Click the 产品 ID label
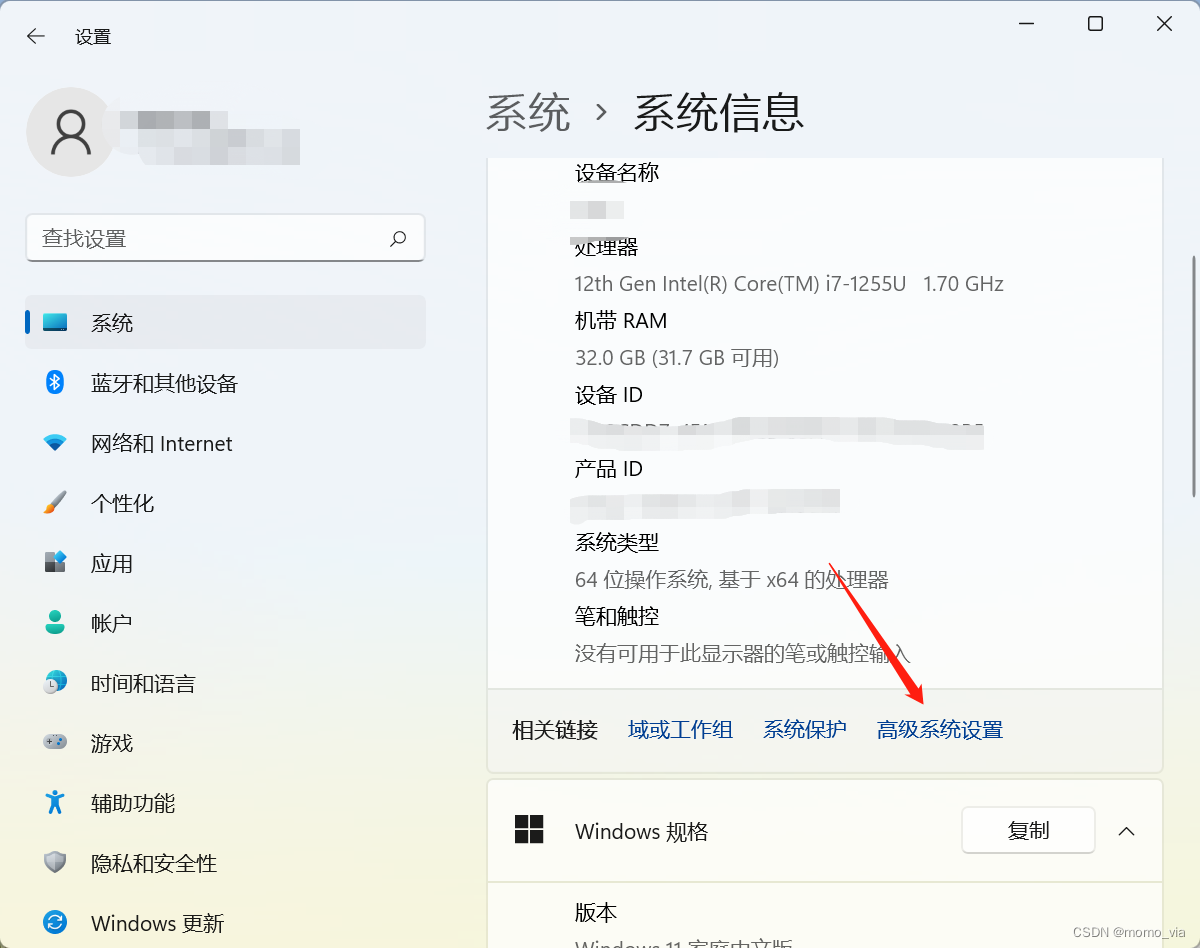Viewport: 1200px width, 948px height. point(609,469)
